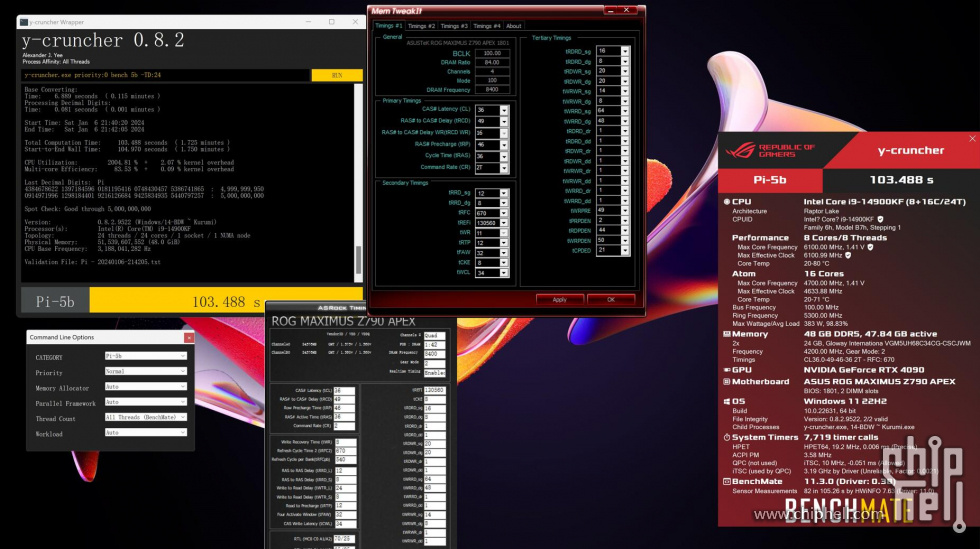Expand the tRRD_sg dropdown in Secondary Timings

click(x=504, y=193)
